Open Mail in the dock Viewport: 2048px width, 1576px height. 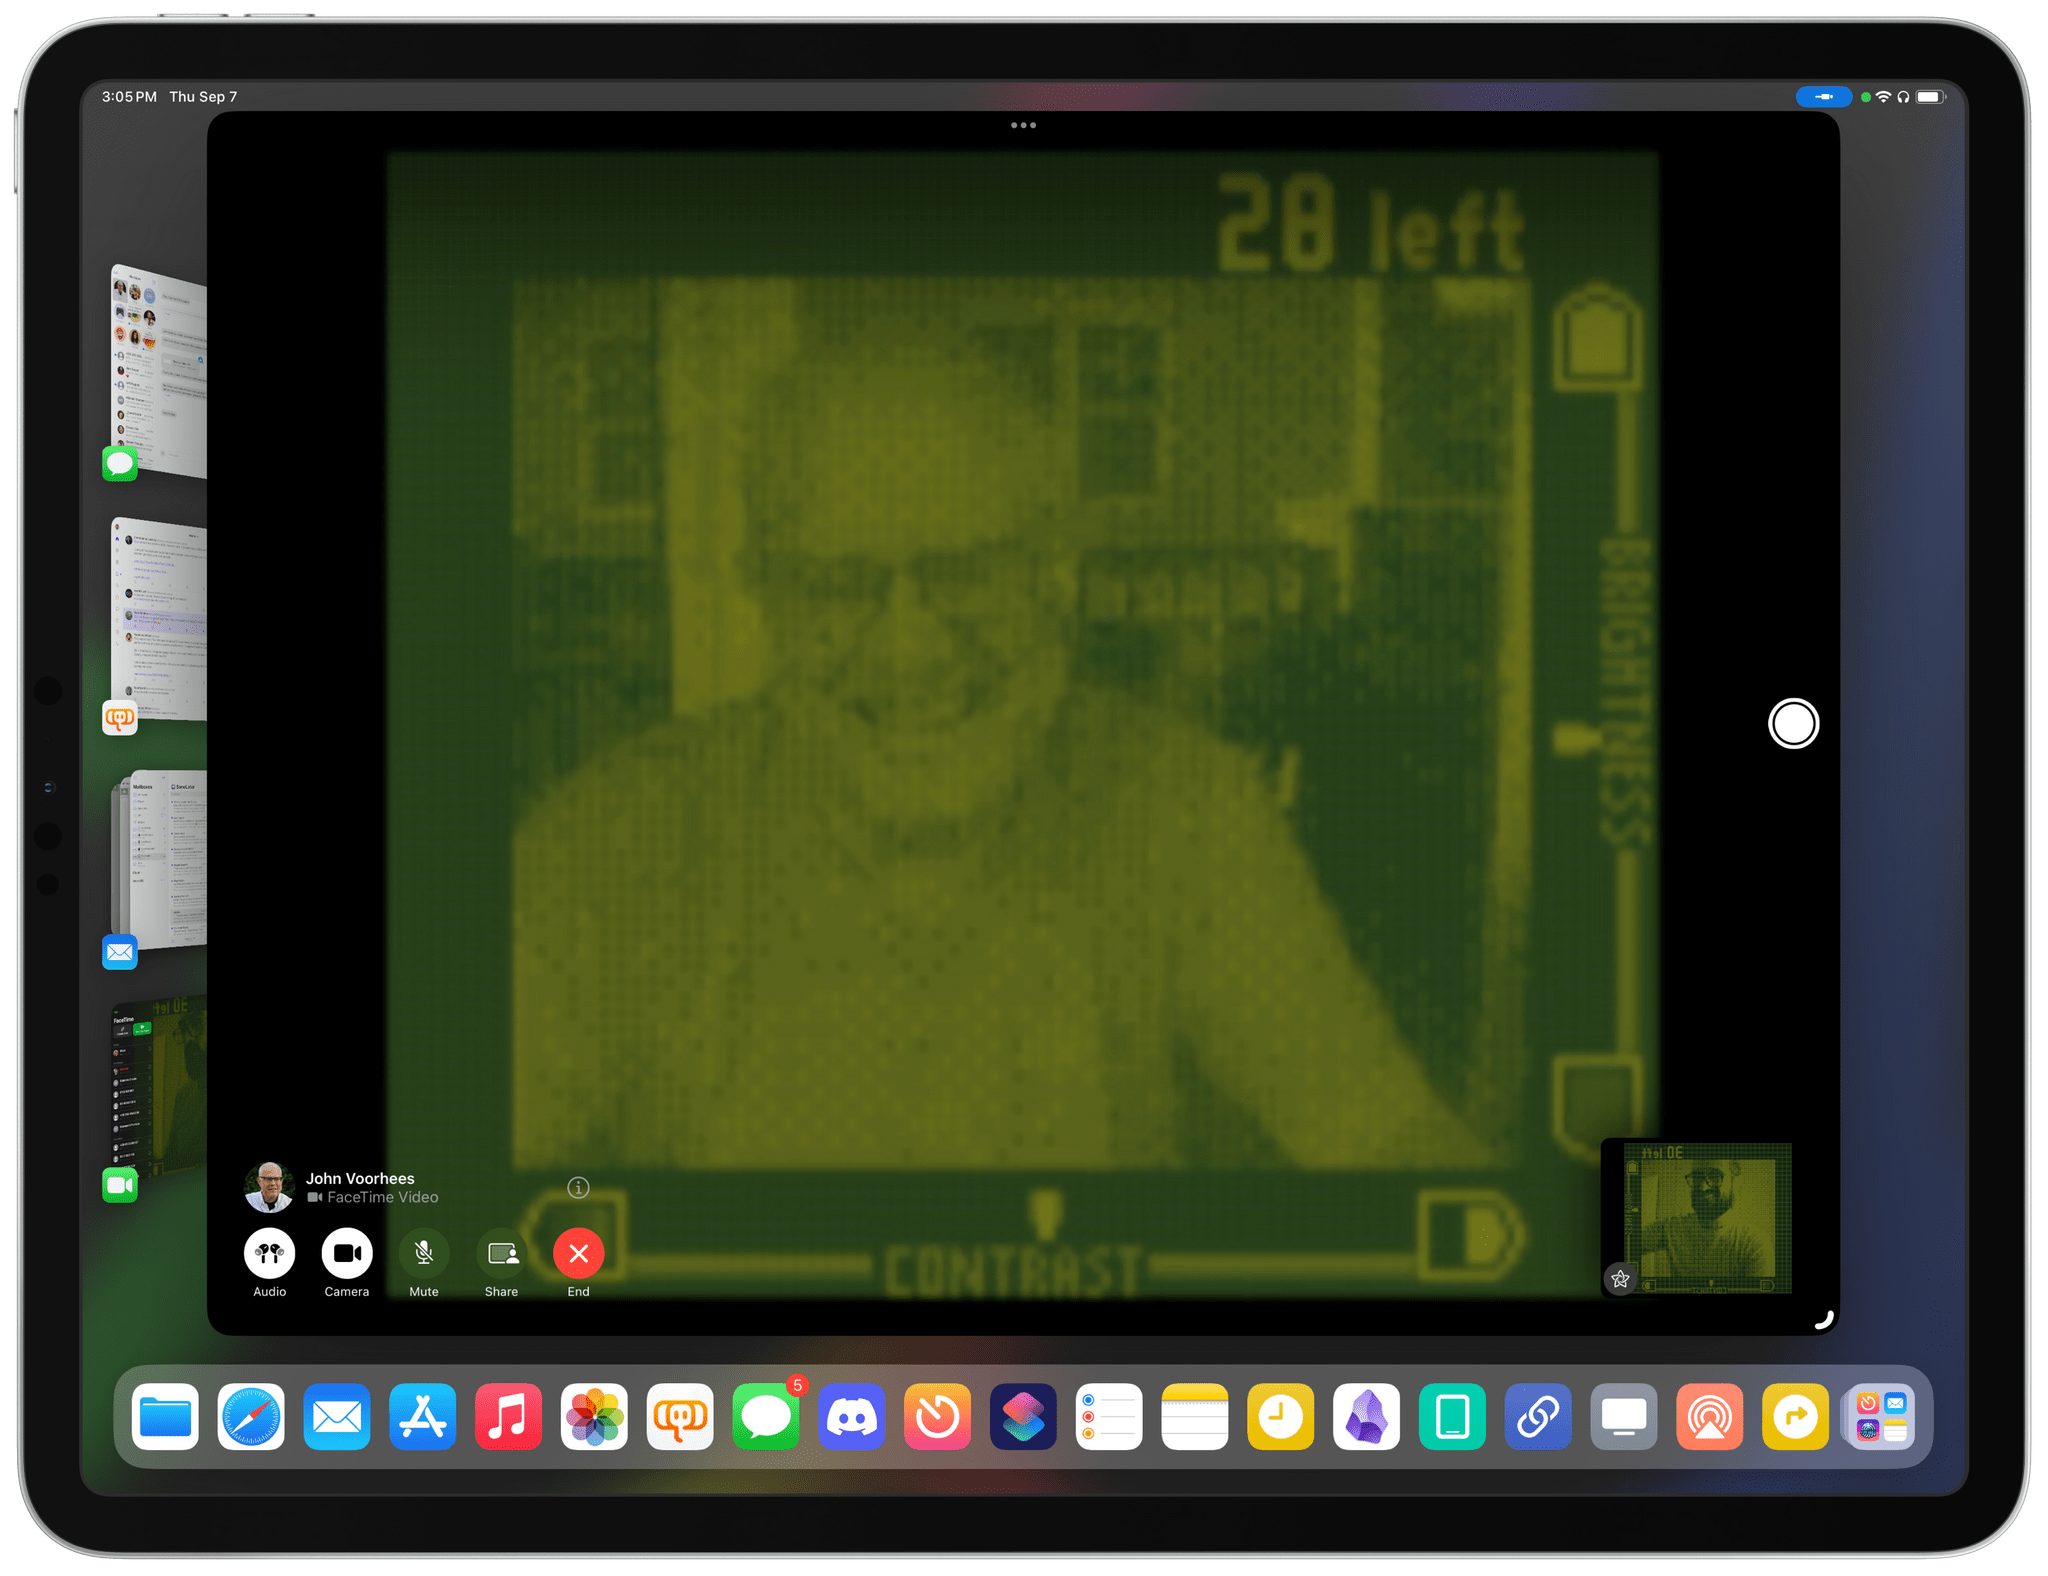[337, 1416]
